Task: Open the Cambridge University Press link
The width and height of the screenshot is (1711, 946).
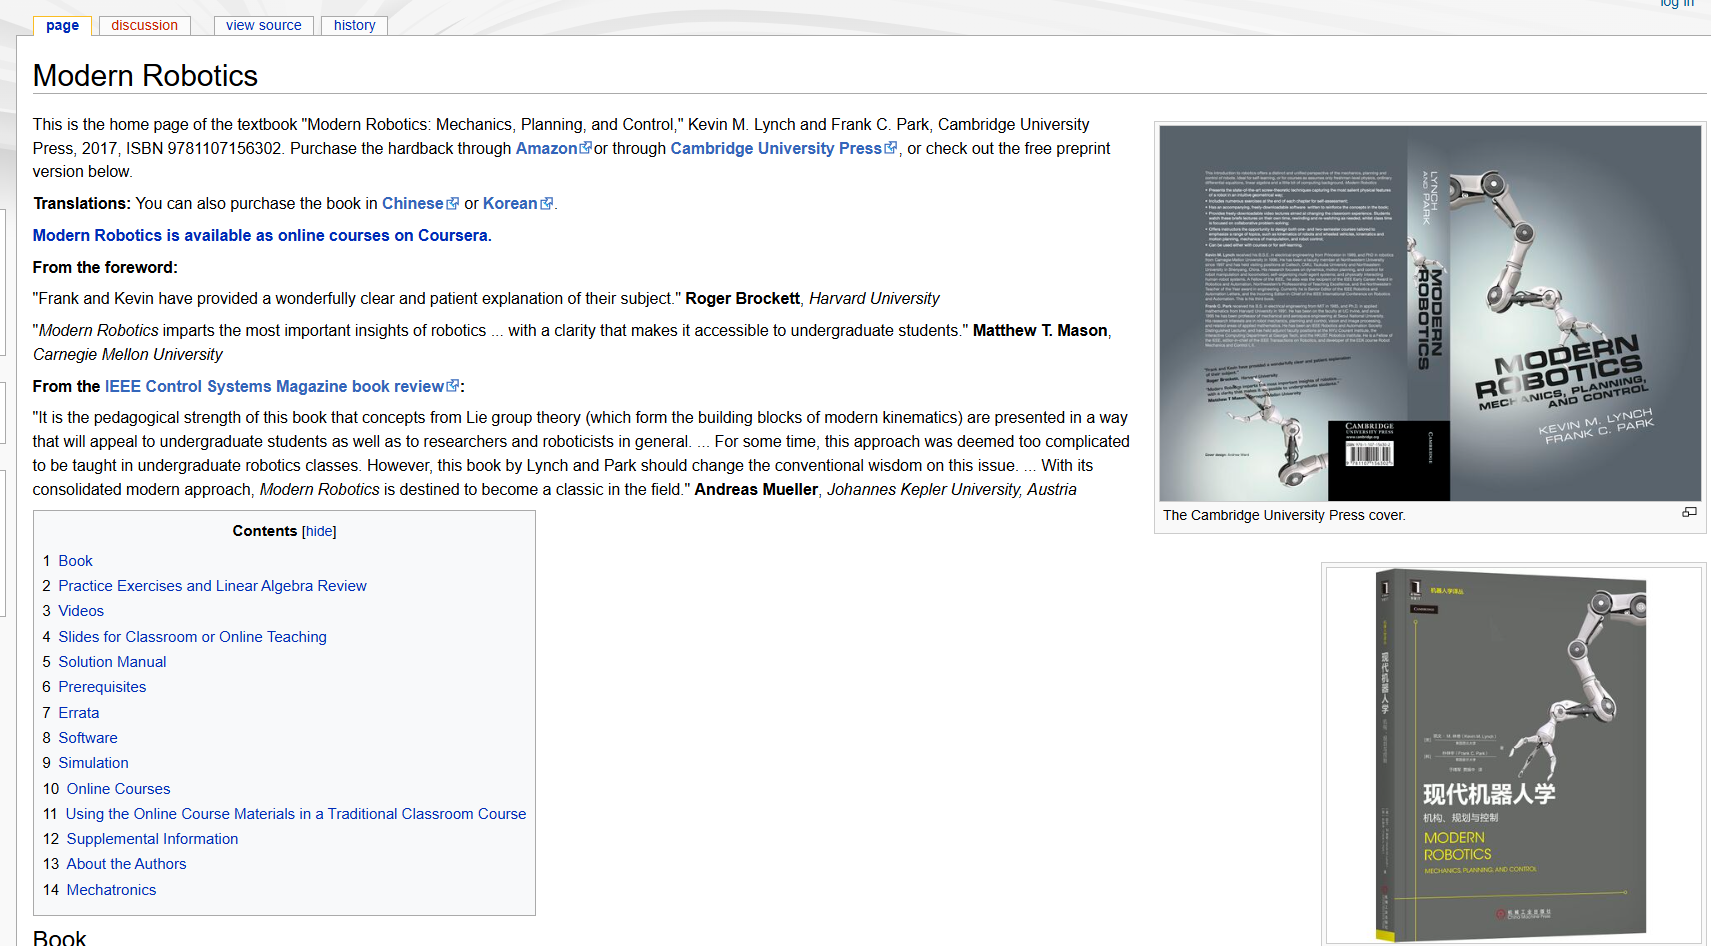Action: 783,148
